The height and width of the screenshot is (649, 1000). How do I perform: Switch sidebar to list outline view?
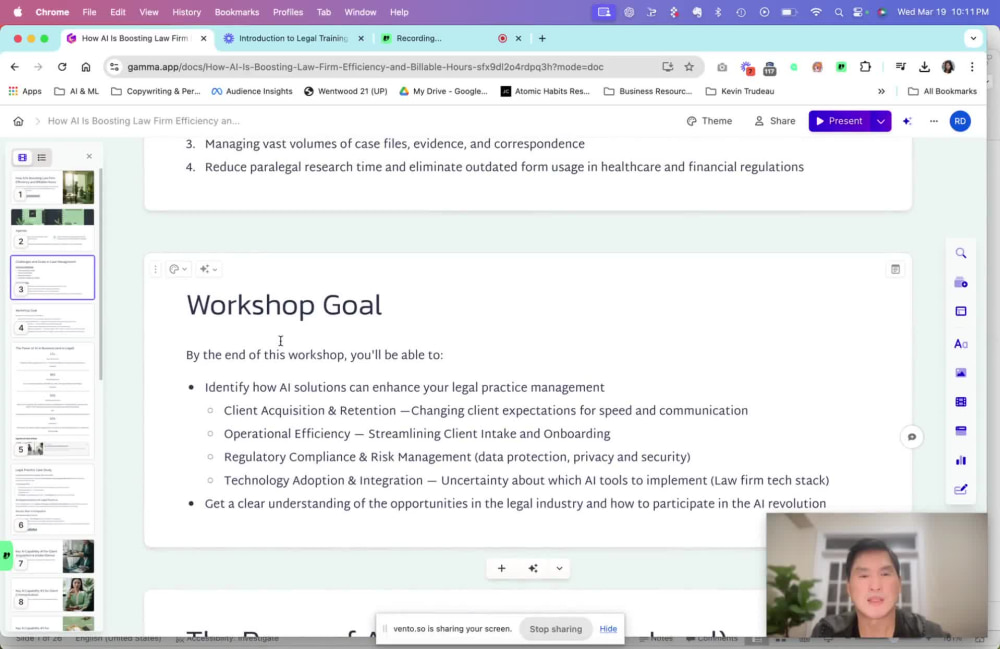coord(41,157)
